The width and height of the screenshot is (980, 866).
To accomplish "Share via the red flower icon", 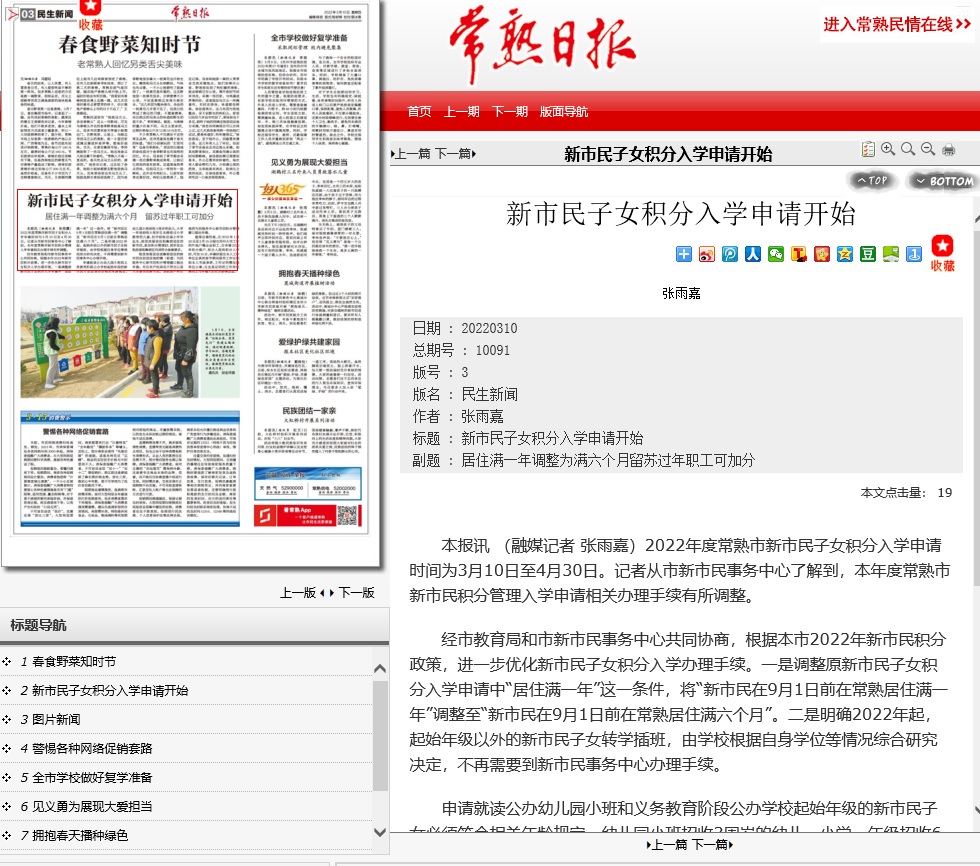I will coord(822,254).
